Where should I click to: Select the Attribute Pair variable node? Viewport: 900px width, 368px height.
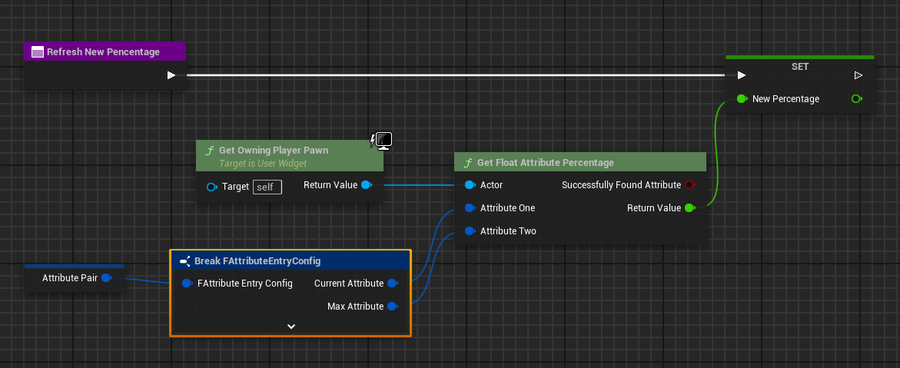click(x=75, y=278)
